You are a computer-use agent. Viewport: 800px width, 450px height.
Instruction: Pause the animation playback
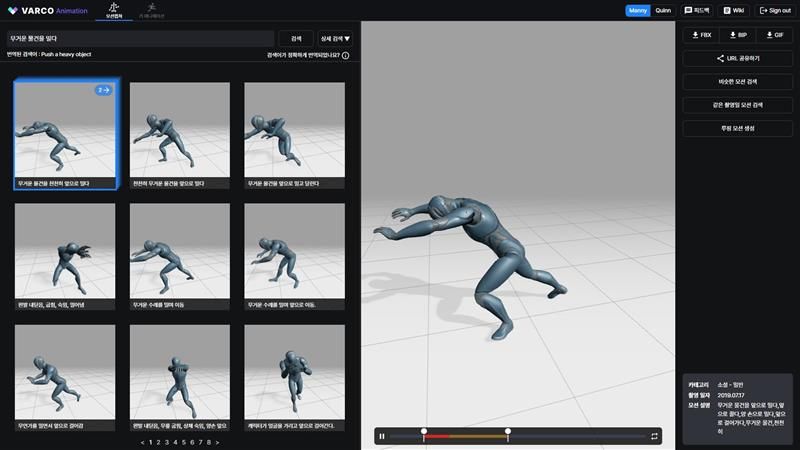coord(382,436)
